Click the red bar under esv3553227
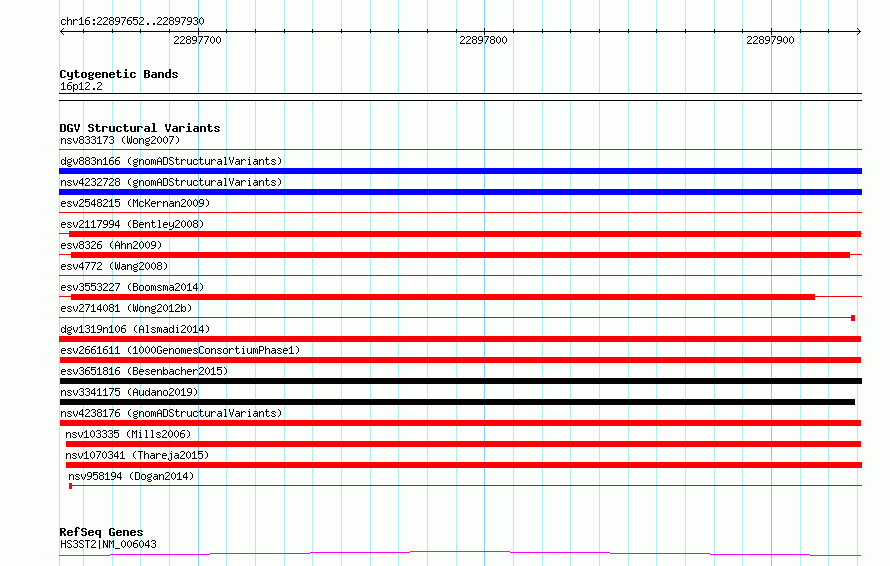The width and height of the screenshot is (890, 566). (x=443, y=297)
